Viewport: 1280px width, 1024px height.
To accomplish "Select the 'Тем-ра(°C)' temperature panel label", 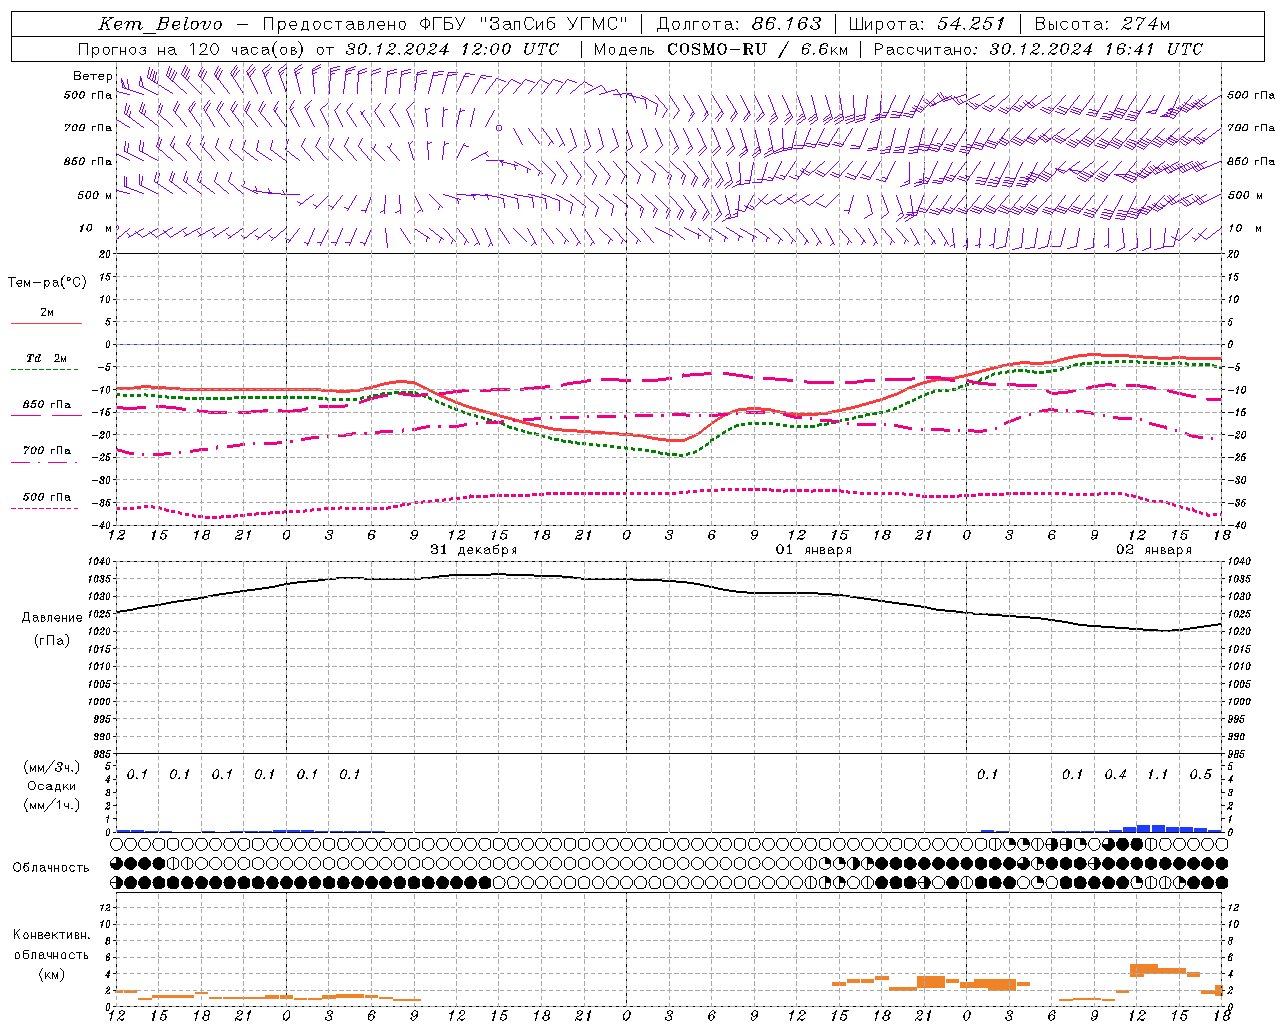I will pyautogui.click(x=47, y=283).
